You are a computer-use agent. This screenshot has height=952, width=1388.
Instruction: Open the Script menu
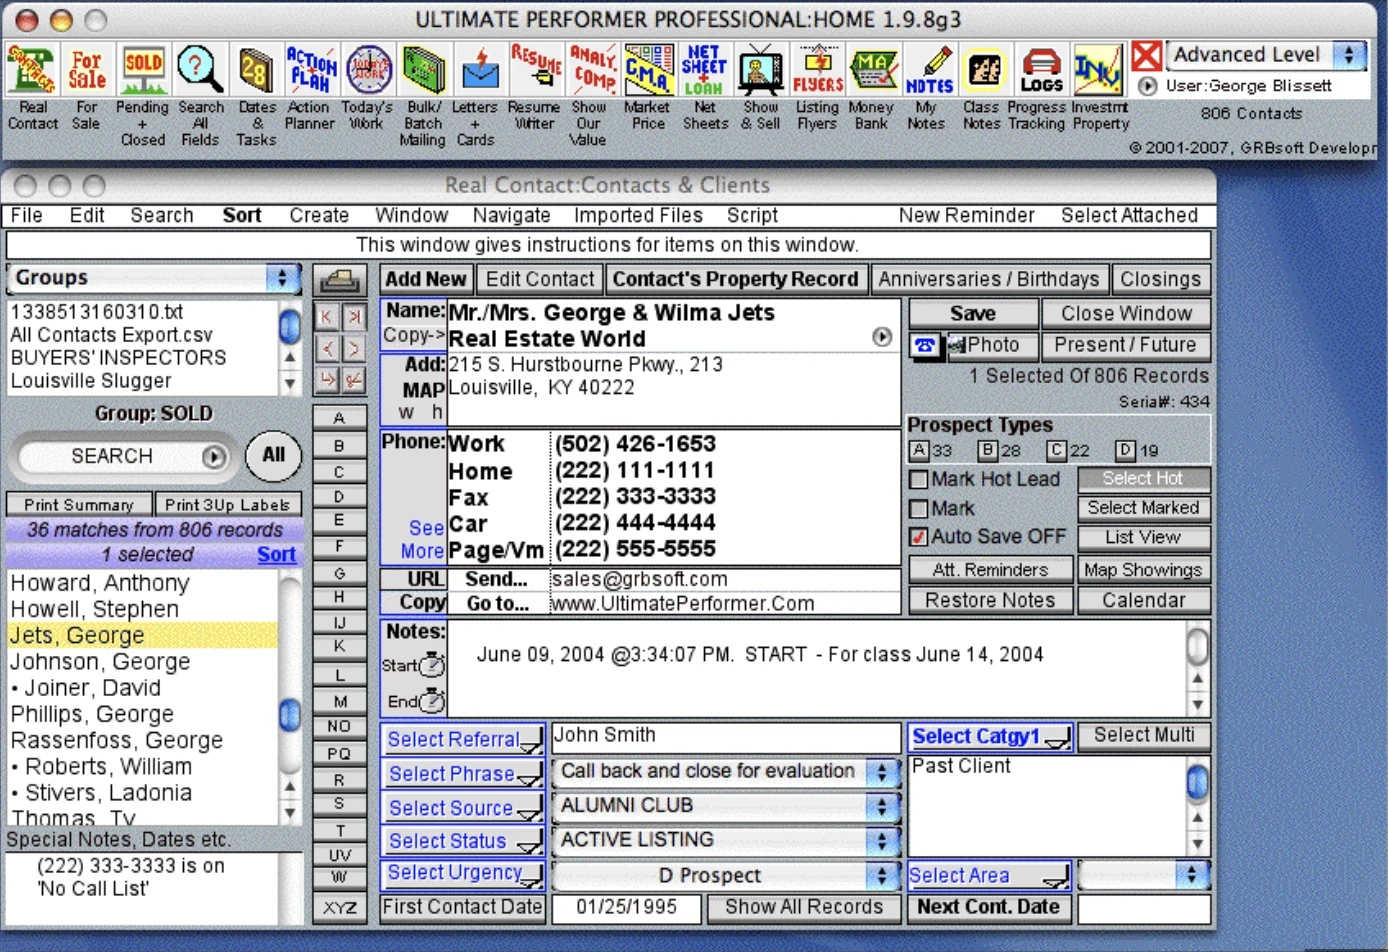coord(752,215)
